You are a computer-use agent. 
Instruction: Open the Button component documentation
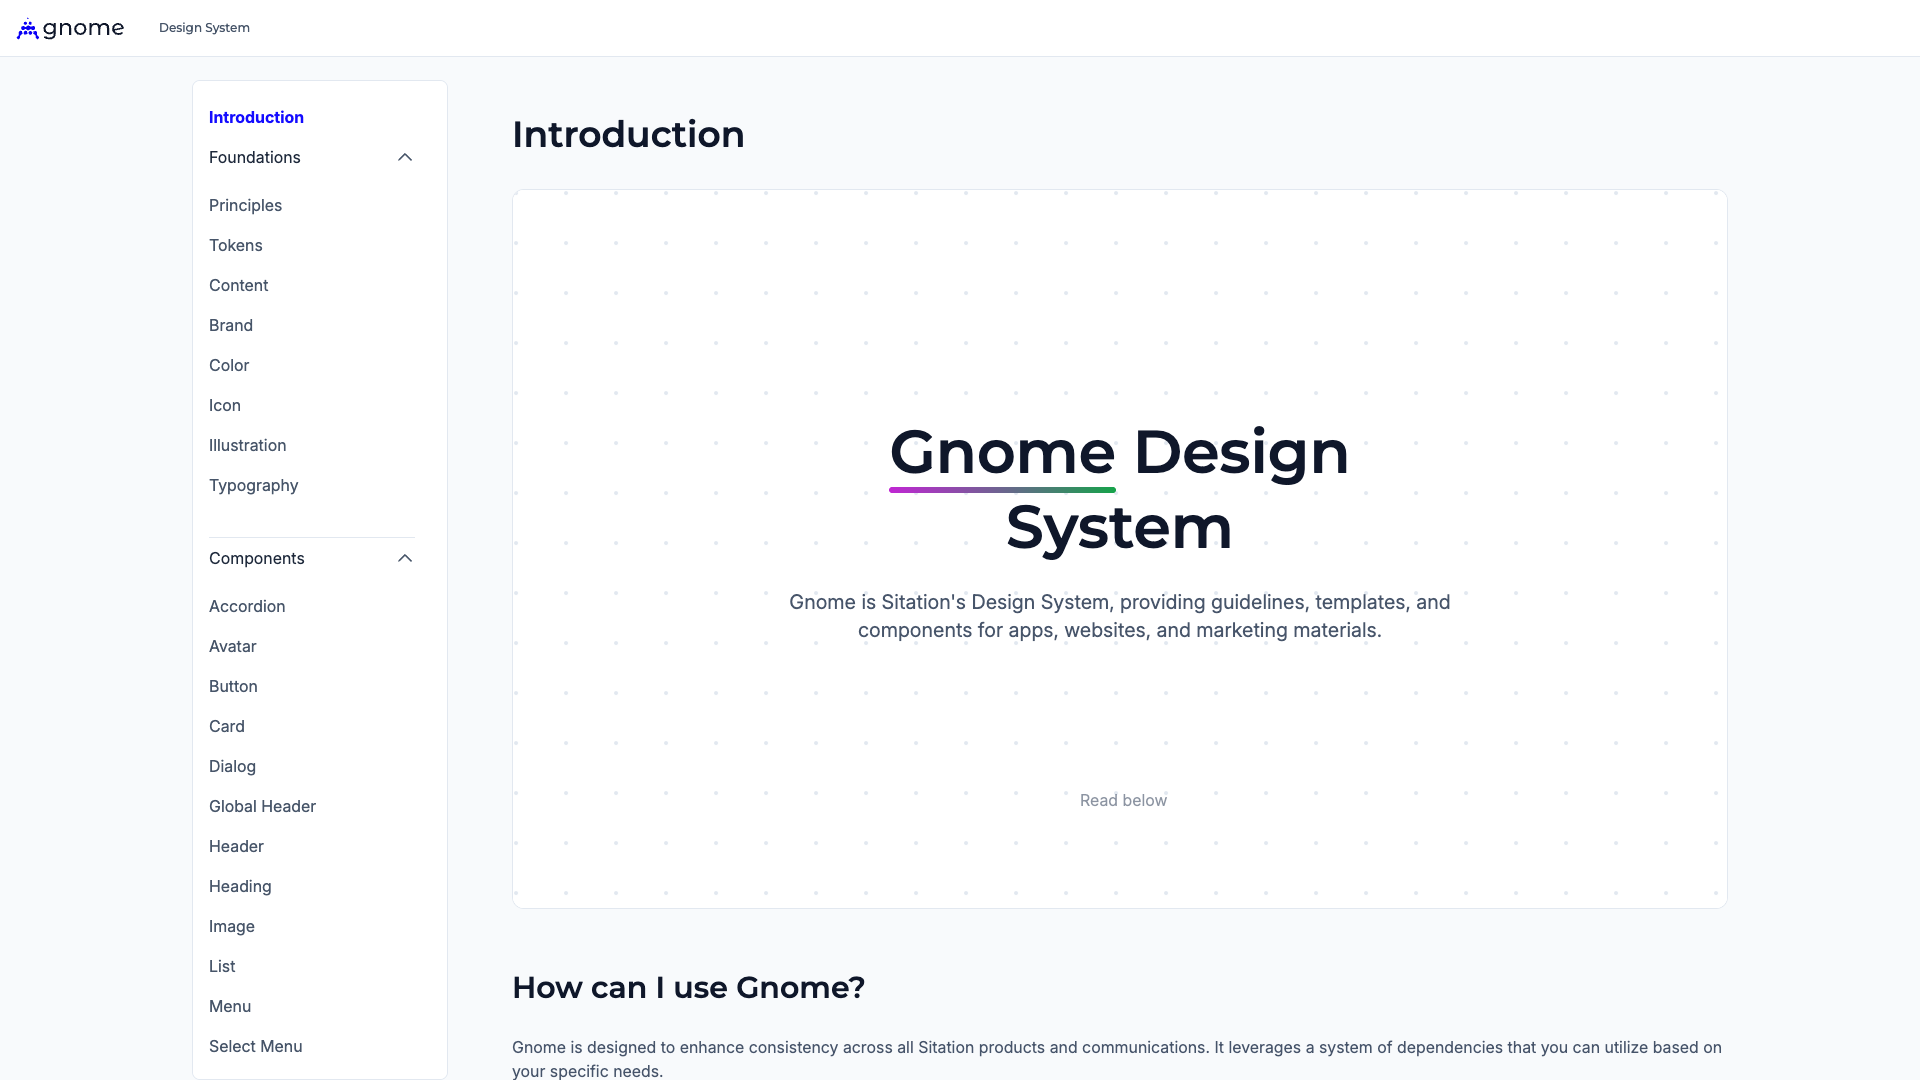(x=233, y=686)
